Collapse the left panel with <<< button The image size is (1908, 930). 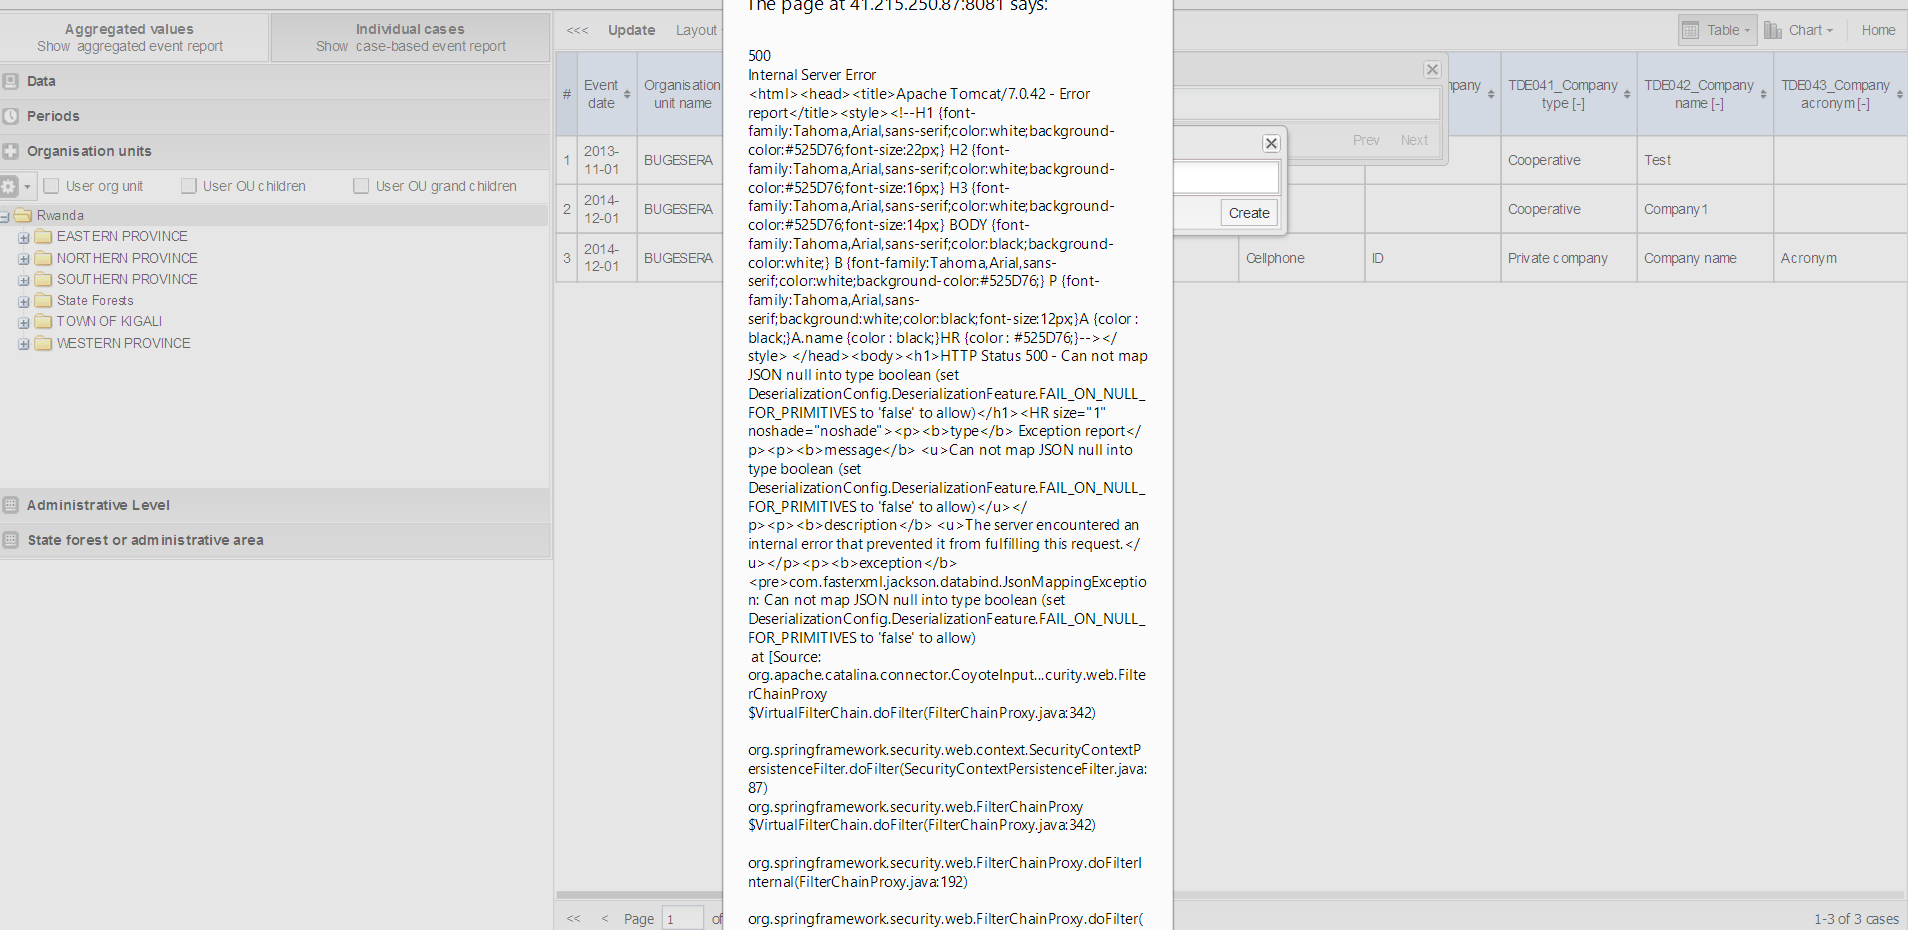pyautogui.click(x=577, y=30)
